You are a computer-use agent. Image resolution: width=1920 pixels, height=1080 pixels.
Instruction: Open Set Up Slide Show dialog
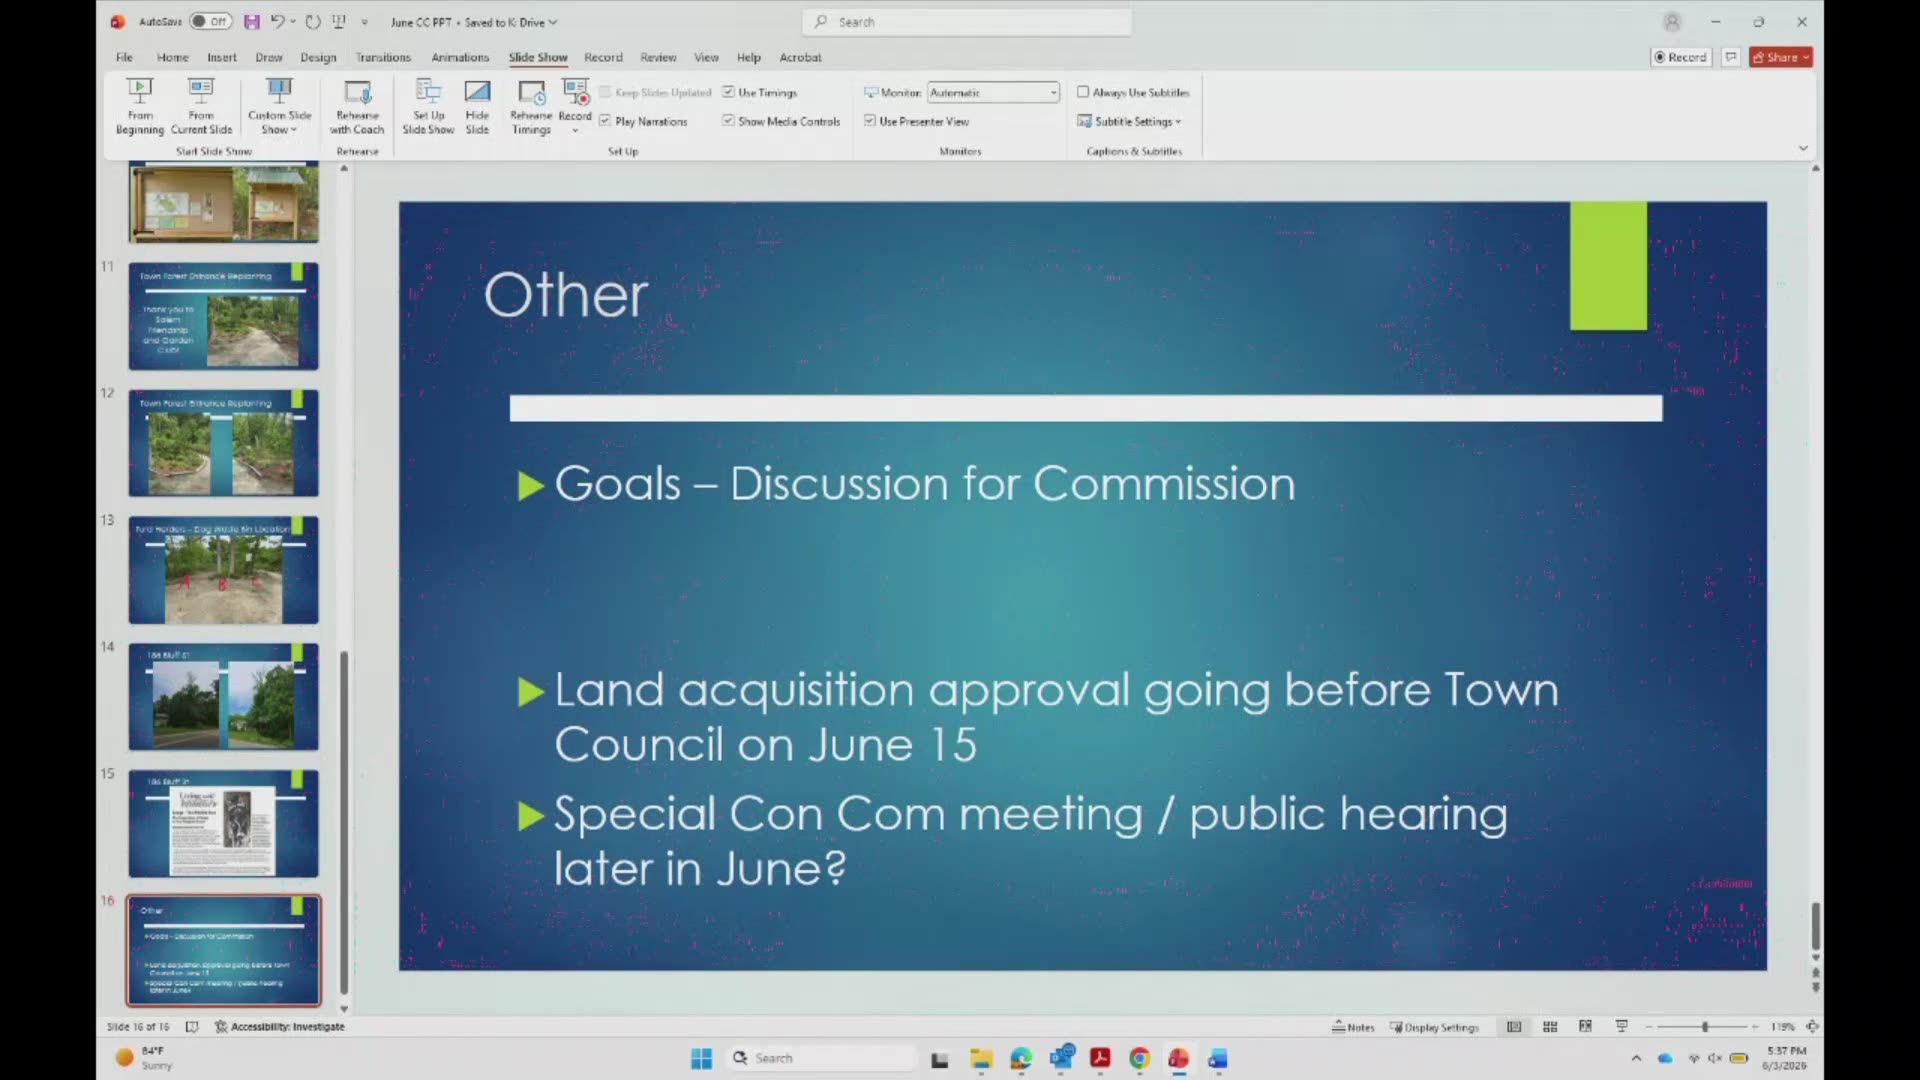[x=428, y=107]
